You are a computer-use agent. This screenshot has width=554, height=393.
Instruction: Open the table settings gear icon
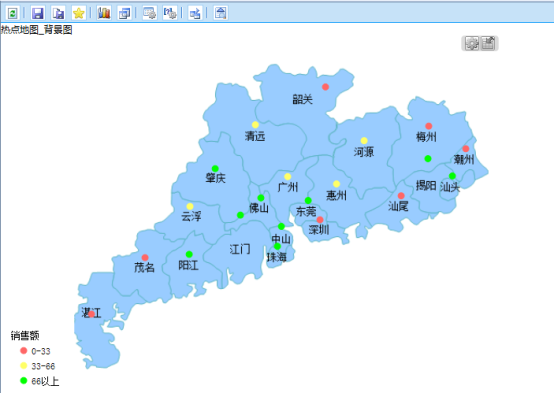tap(149, 13)
